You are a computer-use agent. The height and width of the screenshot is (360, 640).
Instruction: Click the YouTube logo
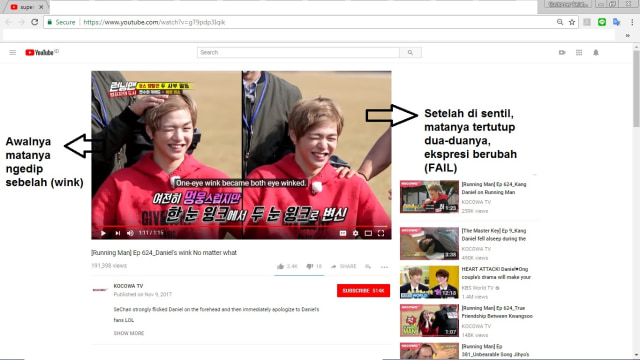coord(40,52)
